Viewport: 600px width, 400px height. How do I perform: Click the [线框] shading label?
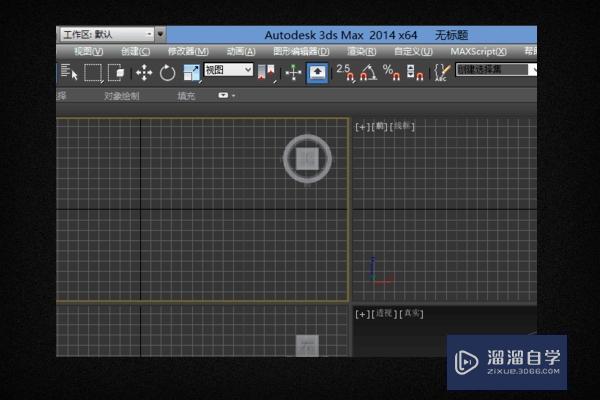point(402,126)
